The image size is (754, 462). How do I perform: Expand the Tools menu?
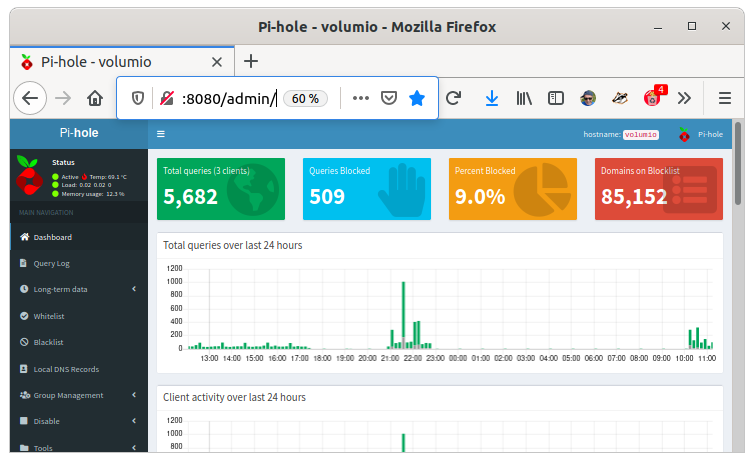pyautogui.click(x=79, y=447)
